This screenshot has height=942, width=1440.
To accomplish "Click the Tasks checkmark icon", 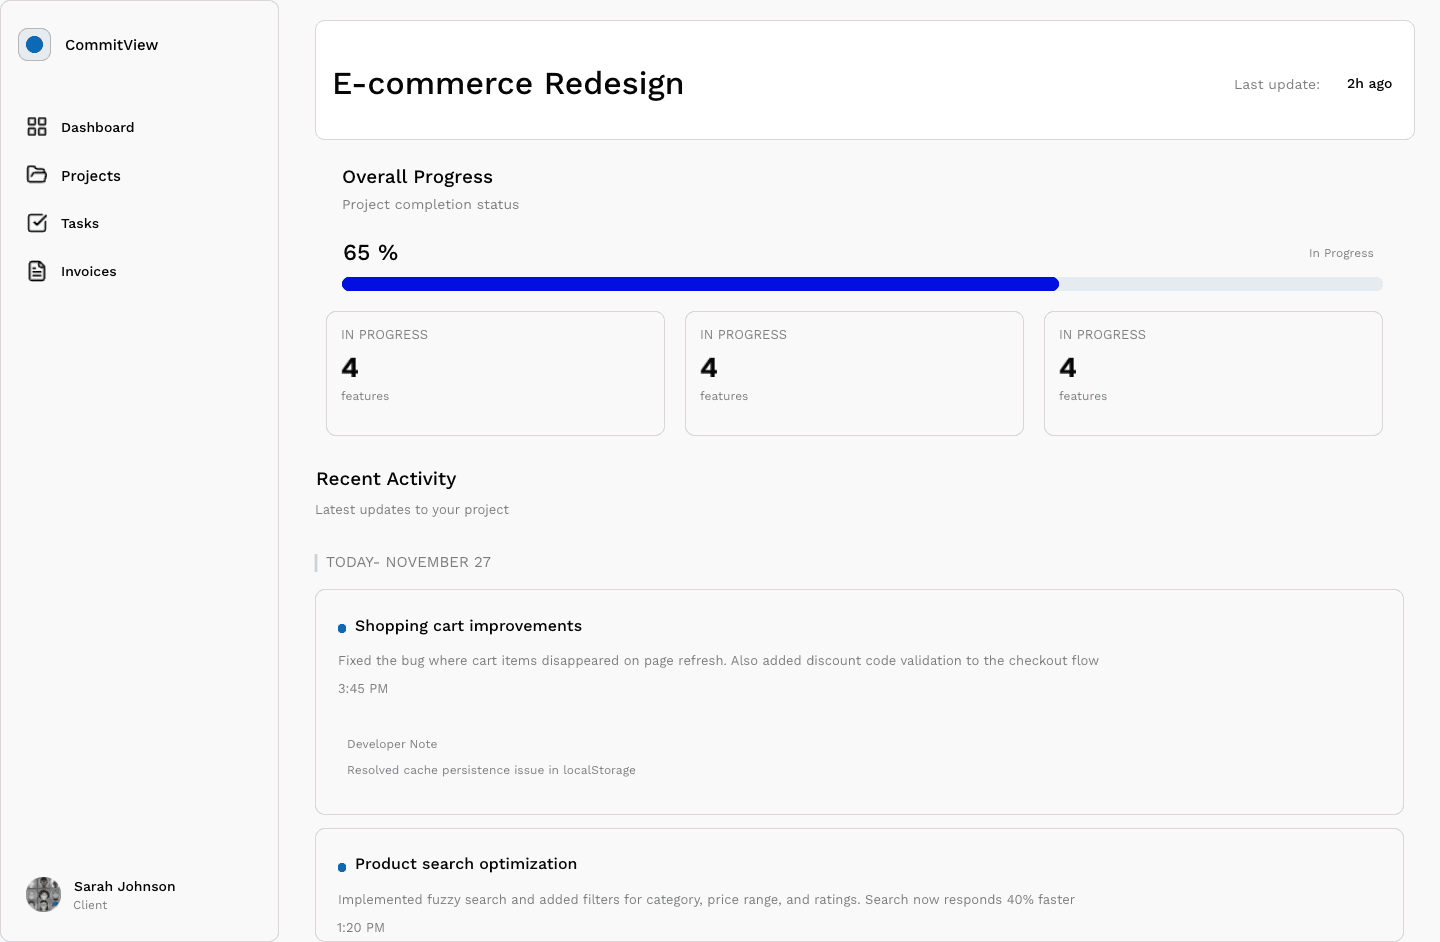I will point(37,223).
